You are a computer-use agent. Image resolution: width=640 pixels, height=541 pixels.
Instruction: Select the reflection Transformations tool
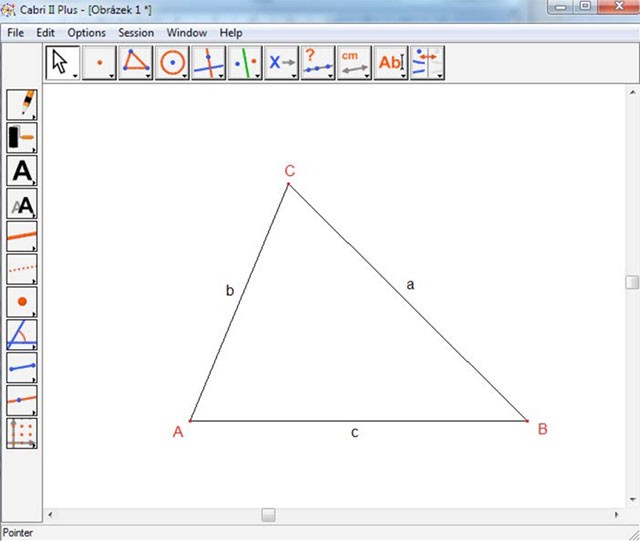[x=244, y=63]
